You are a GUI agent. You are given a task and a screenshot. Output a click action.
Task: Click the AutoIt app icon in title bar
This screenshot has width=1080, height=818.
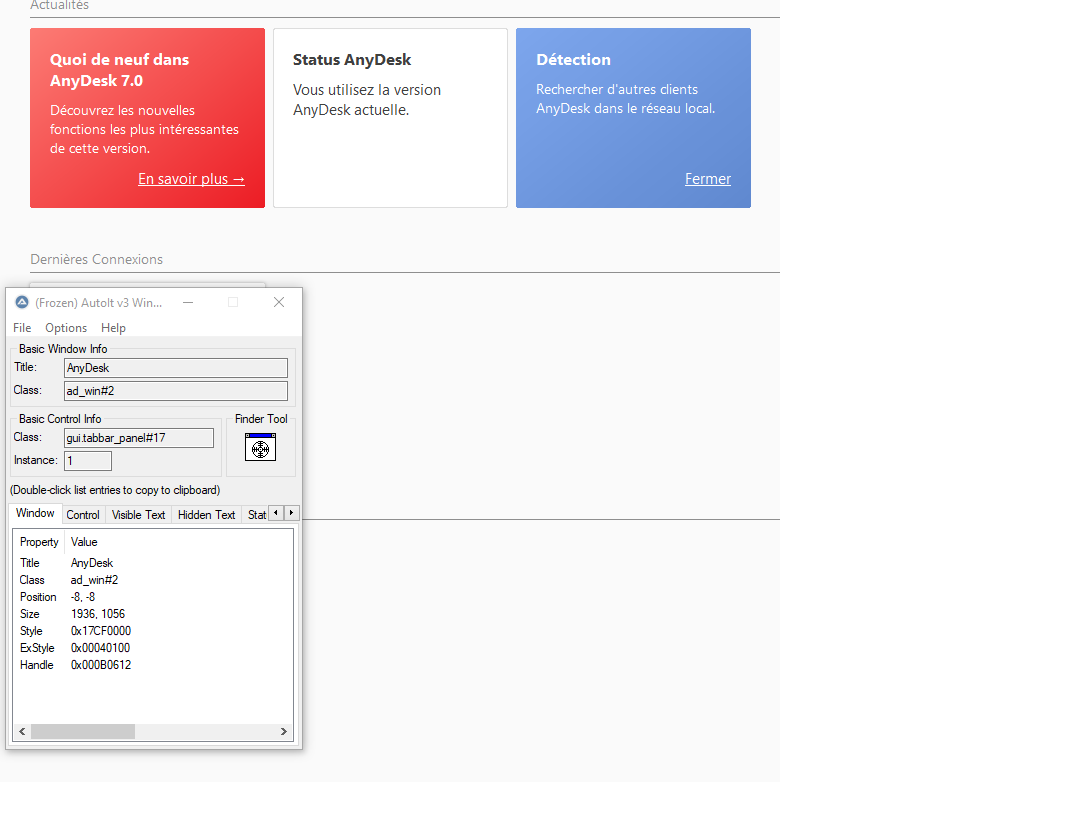point(22,302)
